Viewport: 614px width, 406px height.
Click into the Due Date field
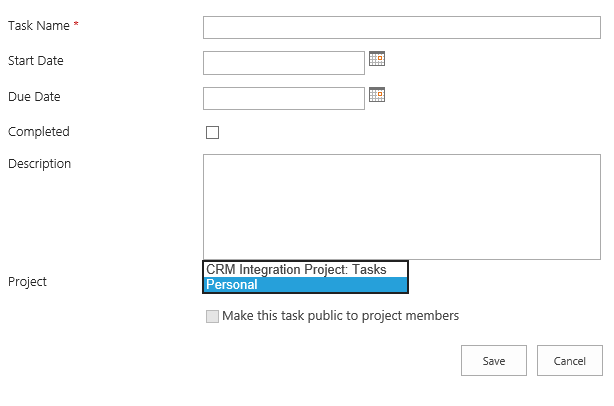[x=284, y=98]
